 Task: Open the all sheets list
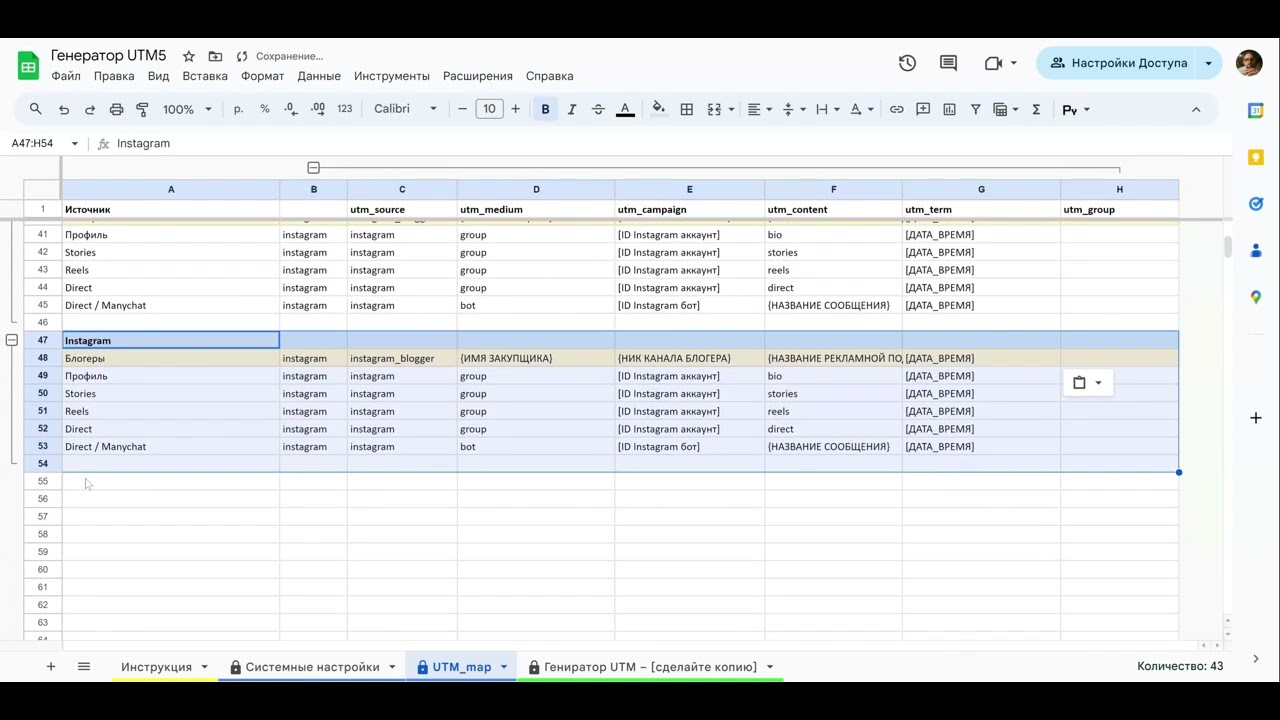coord(84,666)
